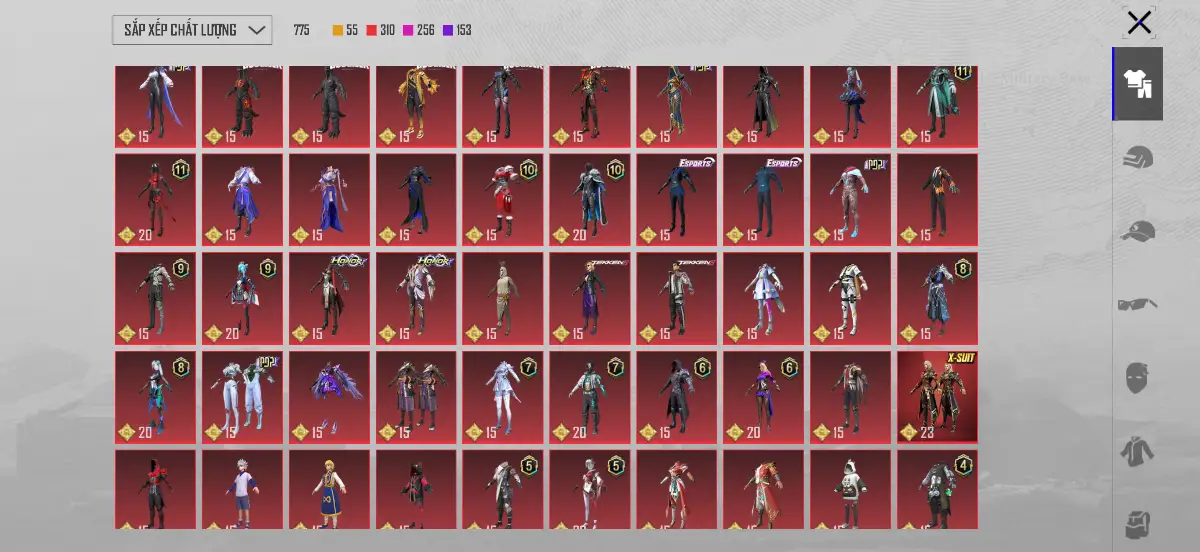Open the helmet category in the sidebar

pos(1138,158)
